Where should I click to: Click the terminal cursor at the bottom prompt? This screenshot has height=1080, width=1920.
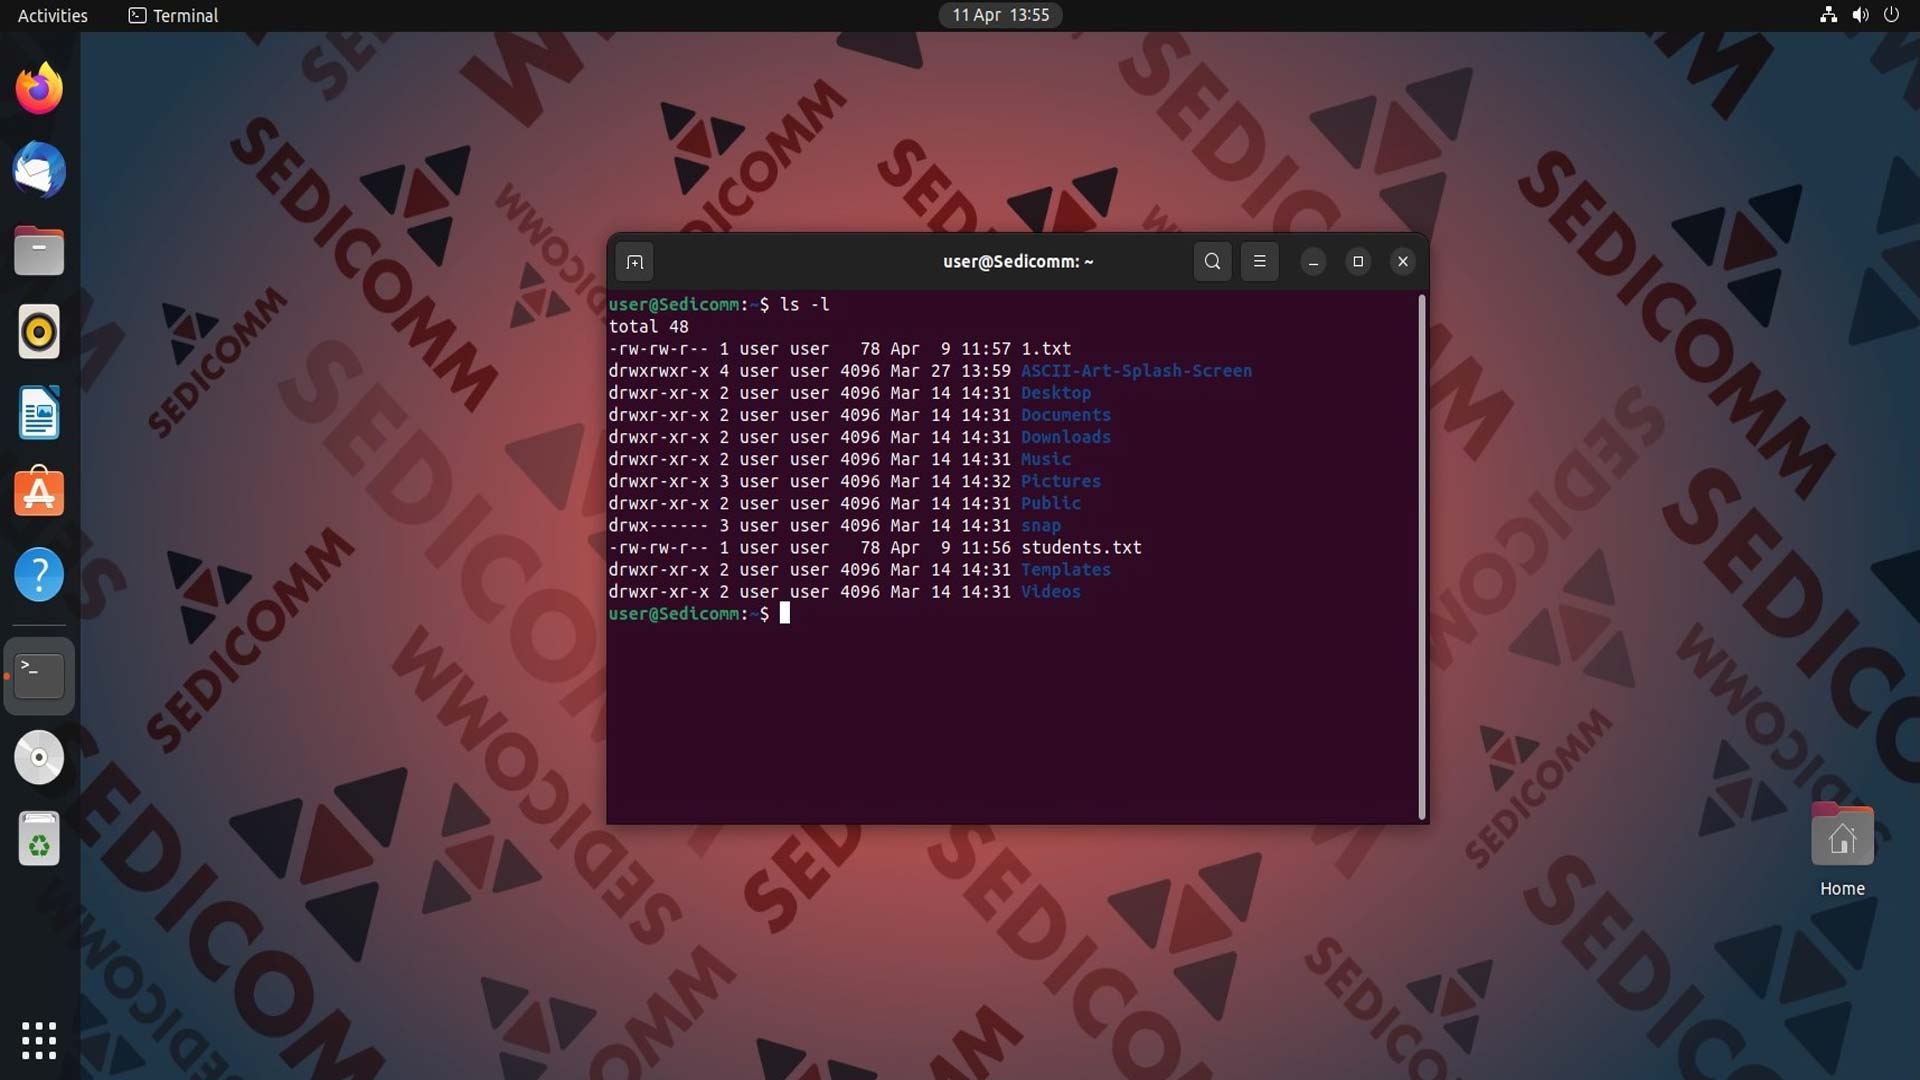pyautogui.click(x=785, y=613)
